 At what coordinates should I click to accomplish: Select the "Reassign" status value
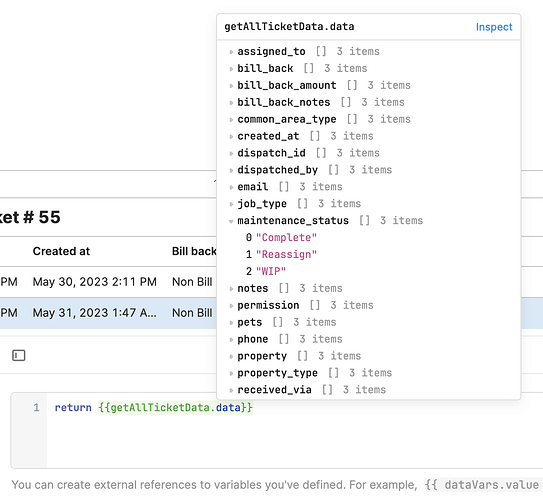point(286,255)
